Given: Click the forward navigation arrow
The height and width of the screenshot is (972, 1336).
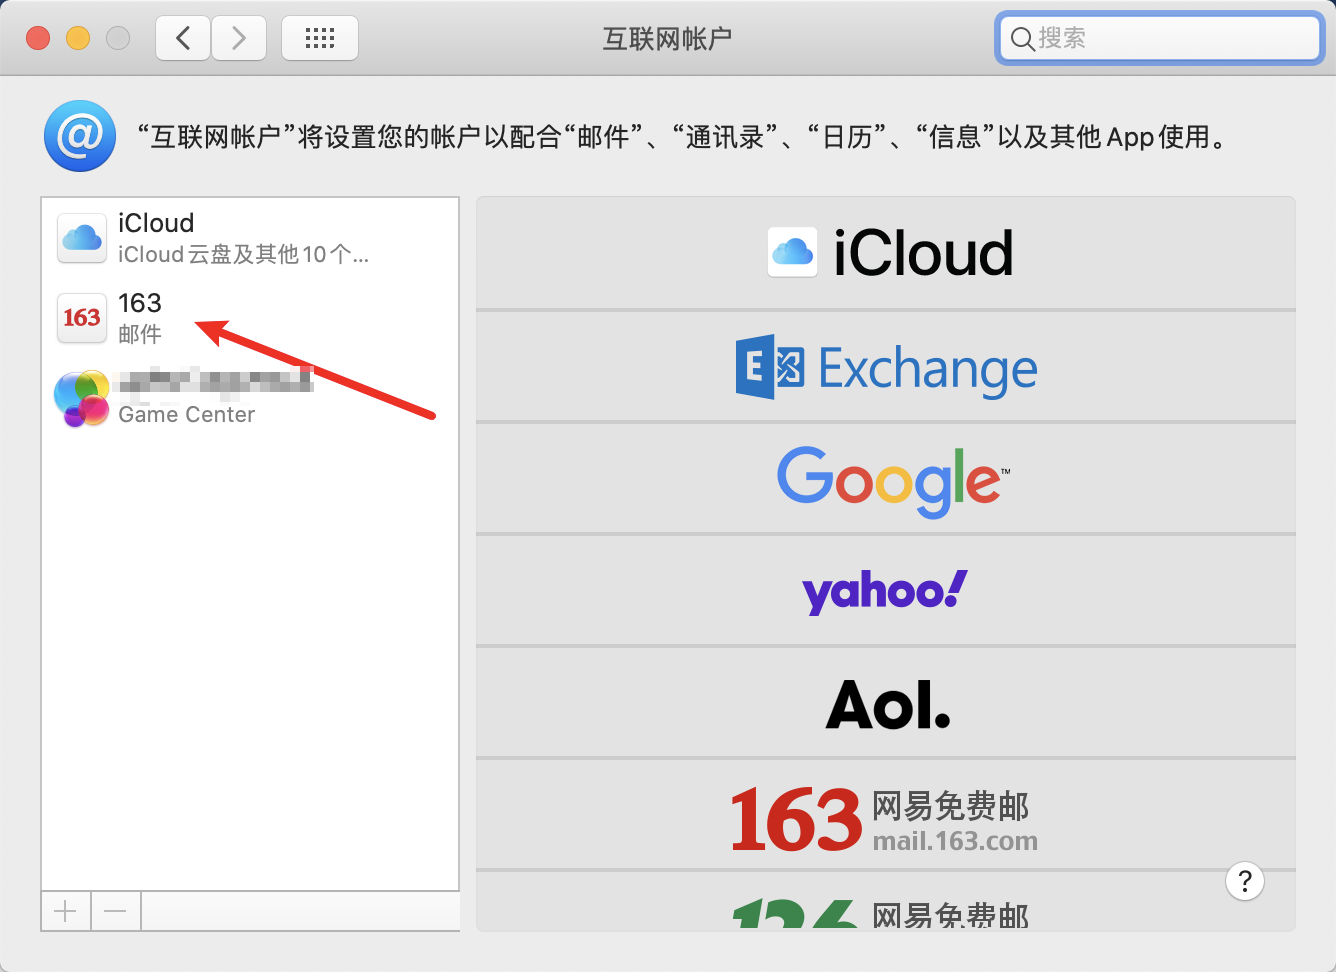Looking at the screenshot, I should coord(239,37).
